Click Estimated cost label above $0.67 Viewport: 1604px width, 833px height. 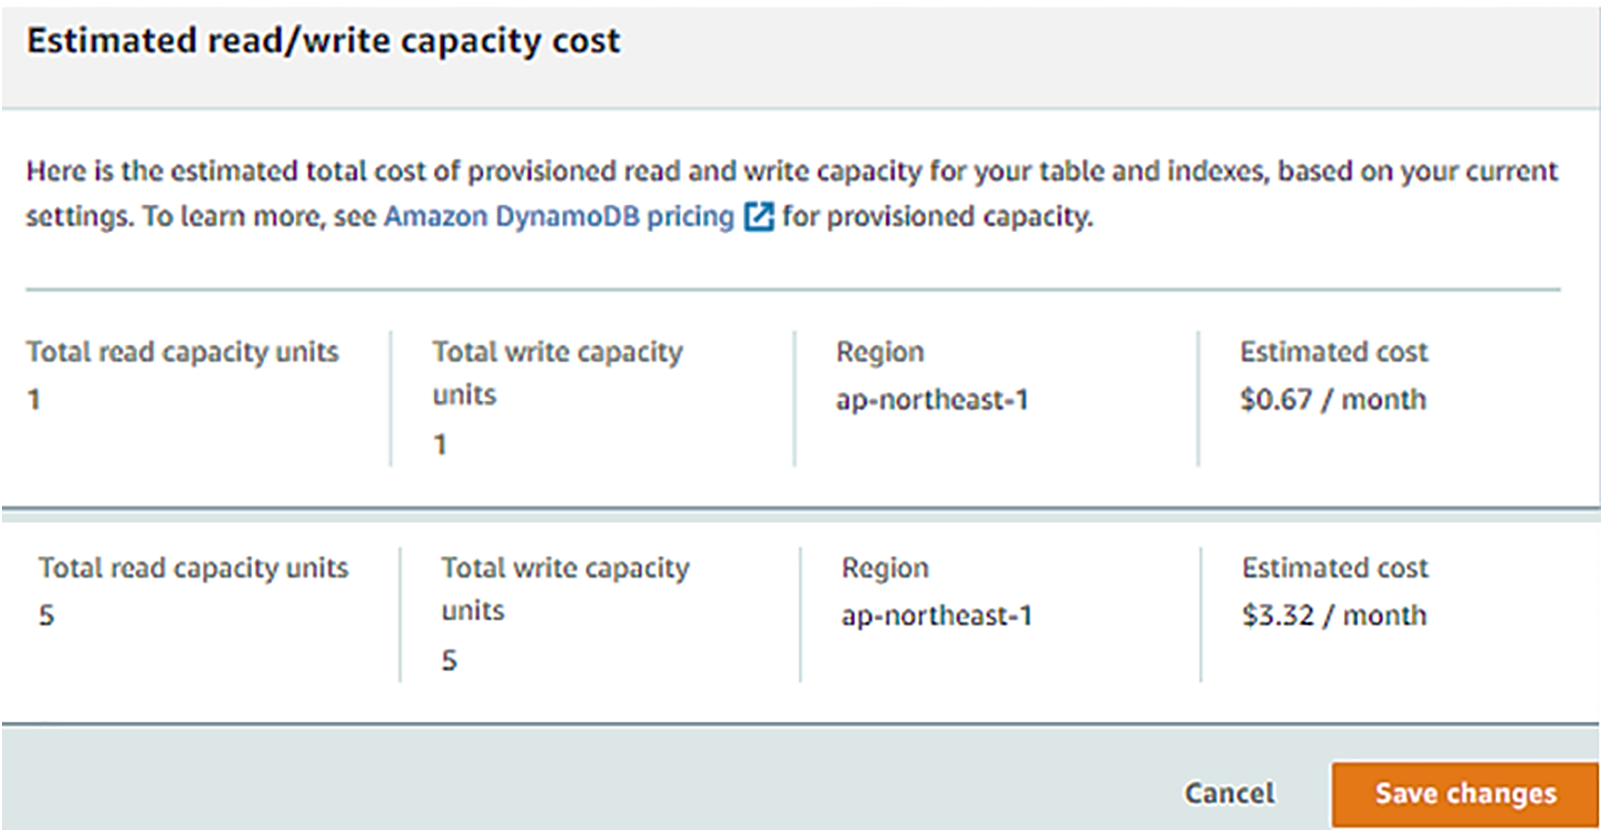click(x=1333, y=352)
